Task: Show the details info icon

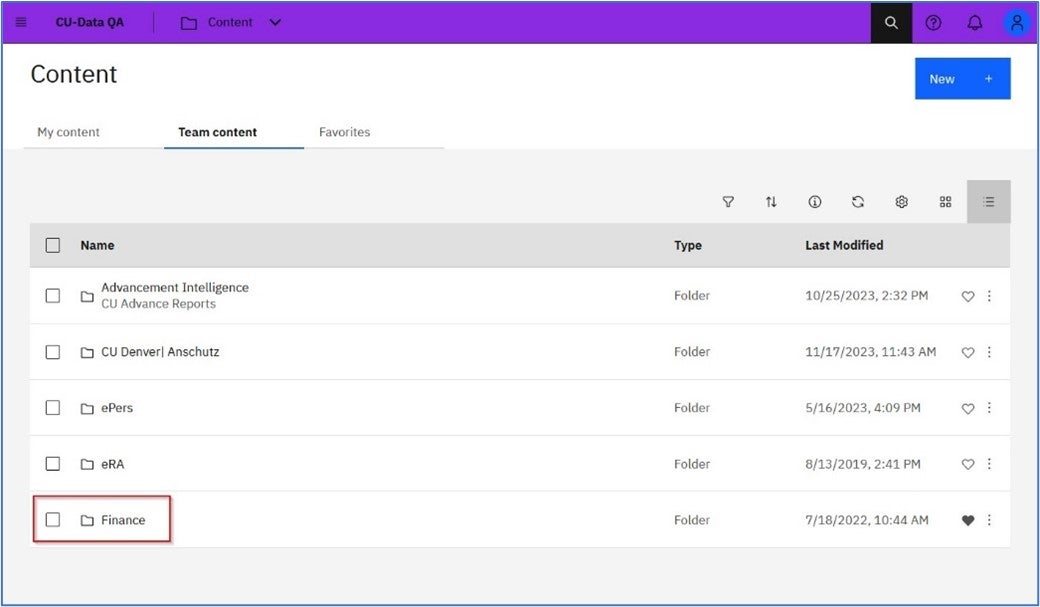Action: [x=814, y=202]
